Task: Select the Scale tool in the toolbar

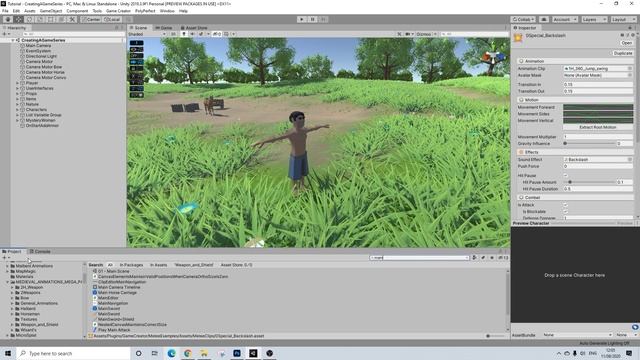Action: (x=40, y=19)
